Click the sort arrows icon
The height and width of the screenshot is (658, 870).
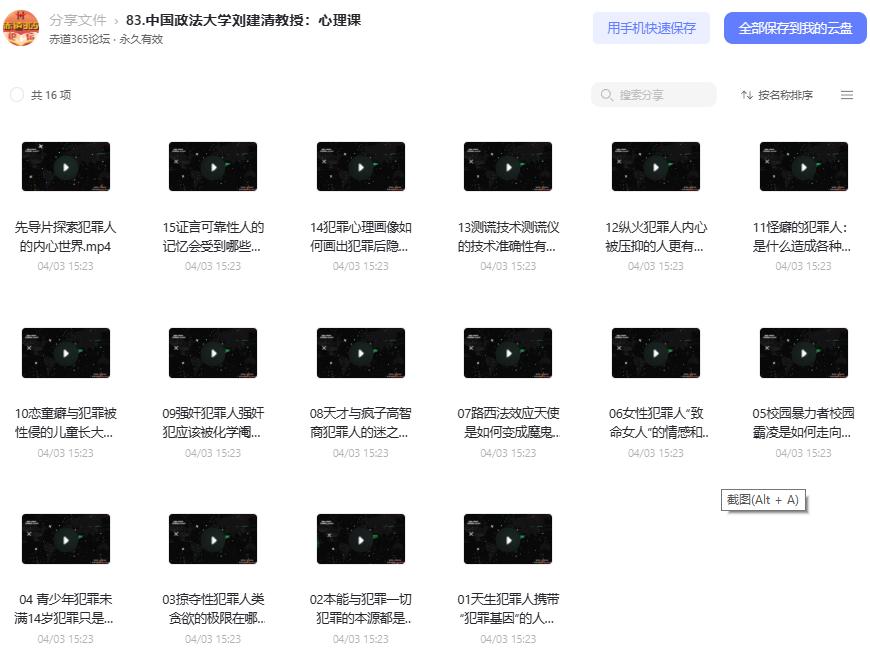tap(747, 95)
